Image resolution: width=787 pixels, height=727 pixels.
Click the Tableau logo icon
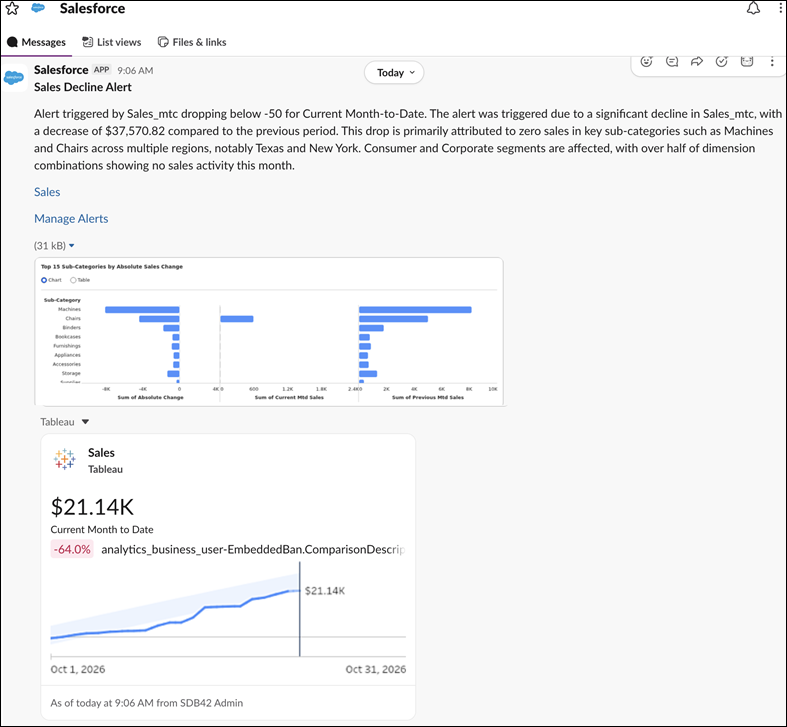point(64,459)
